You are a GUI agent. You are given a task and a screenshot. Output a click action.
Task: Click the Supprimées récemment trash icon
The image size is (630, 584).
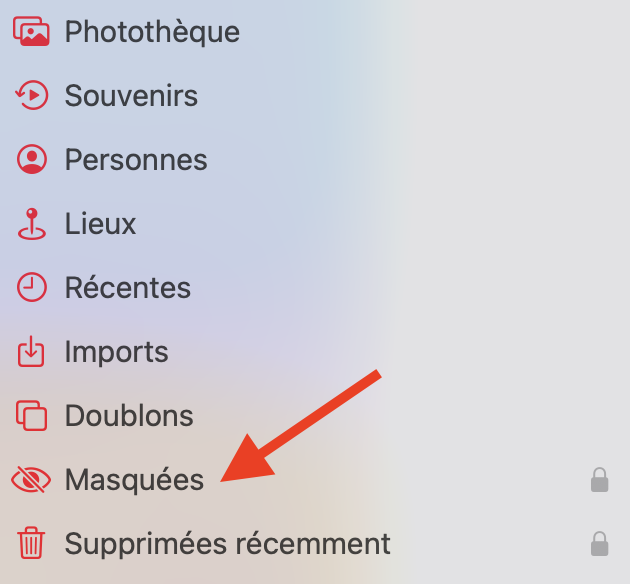point(32,544)
